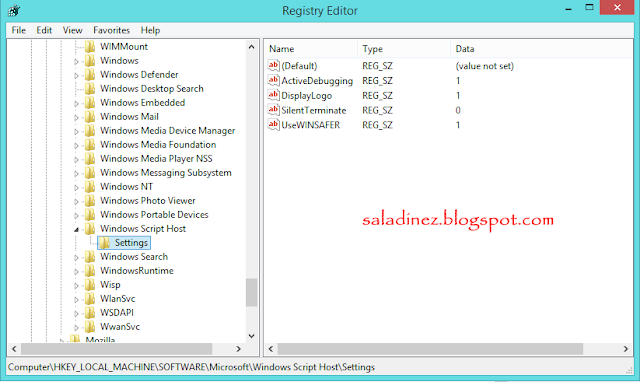This screenshot has width=640, height=382.
Task: Click values pane horizontal scroll right arrow
Action: (x=626, y=349)
